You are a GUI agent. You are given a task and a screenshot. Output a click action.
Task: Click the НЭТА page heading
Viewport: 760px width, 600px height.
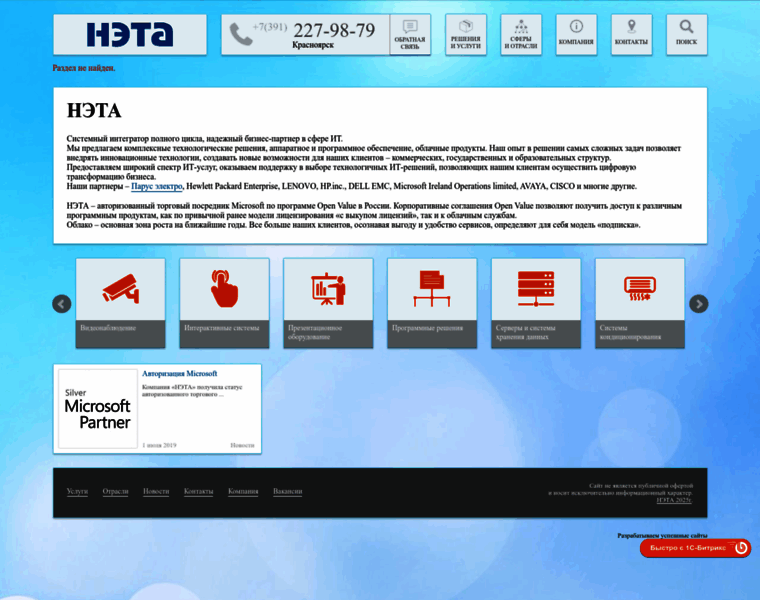94,111
